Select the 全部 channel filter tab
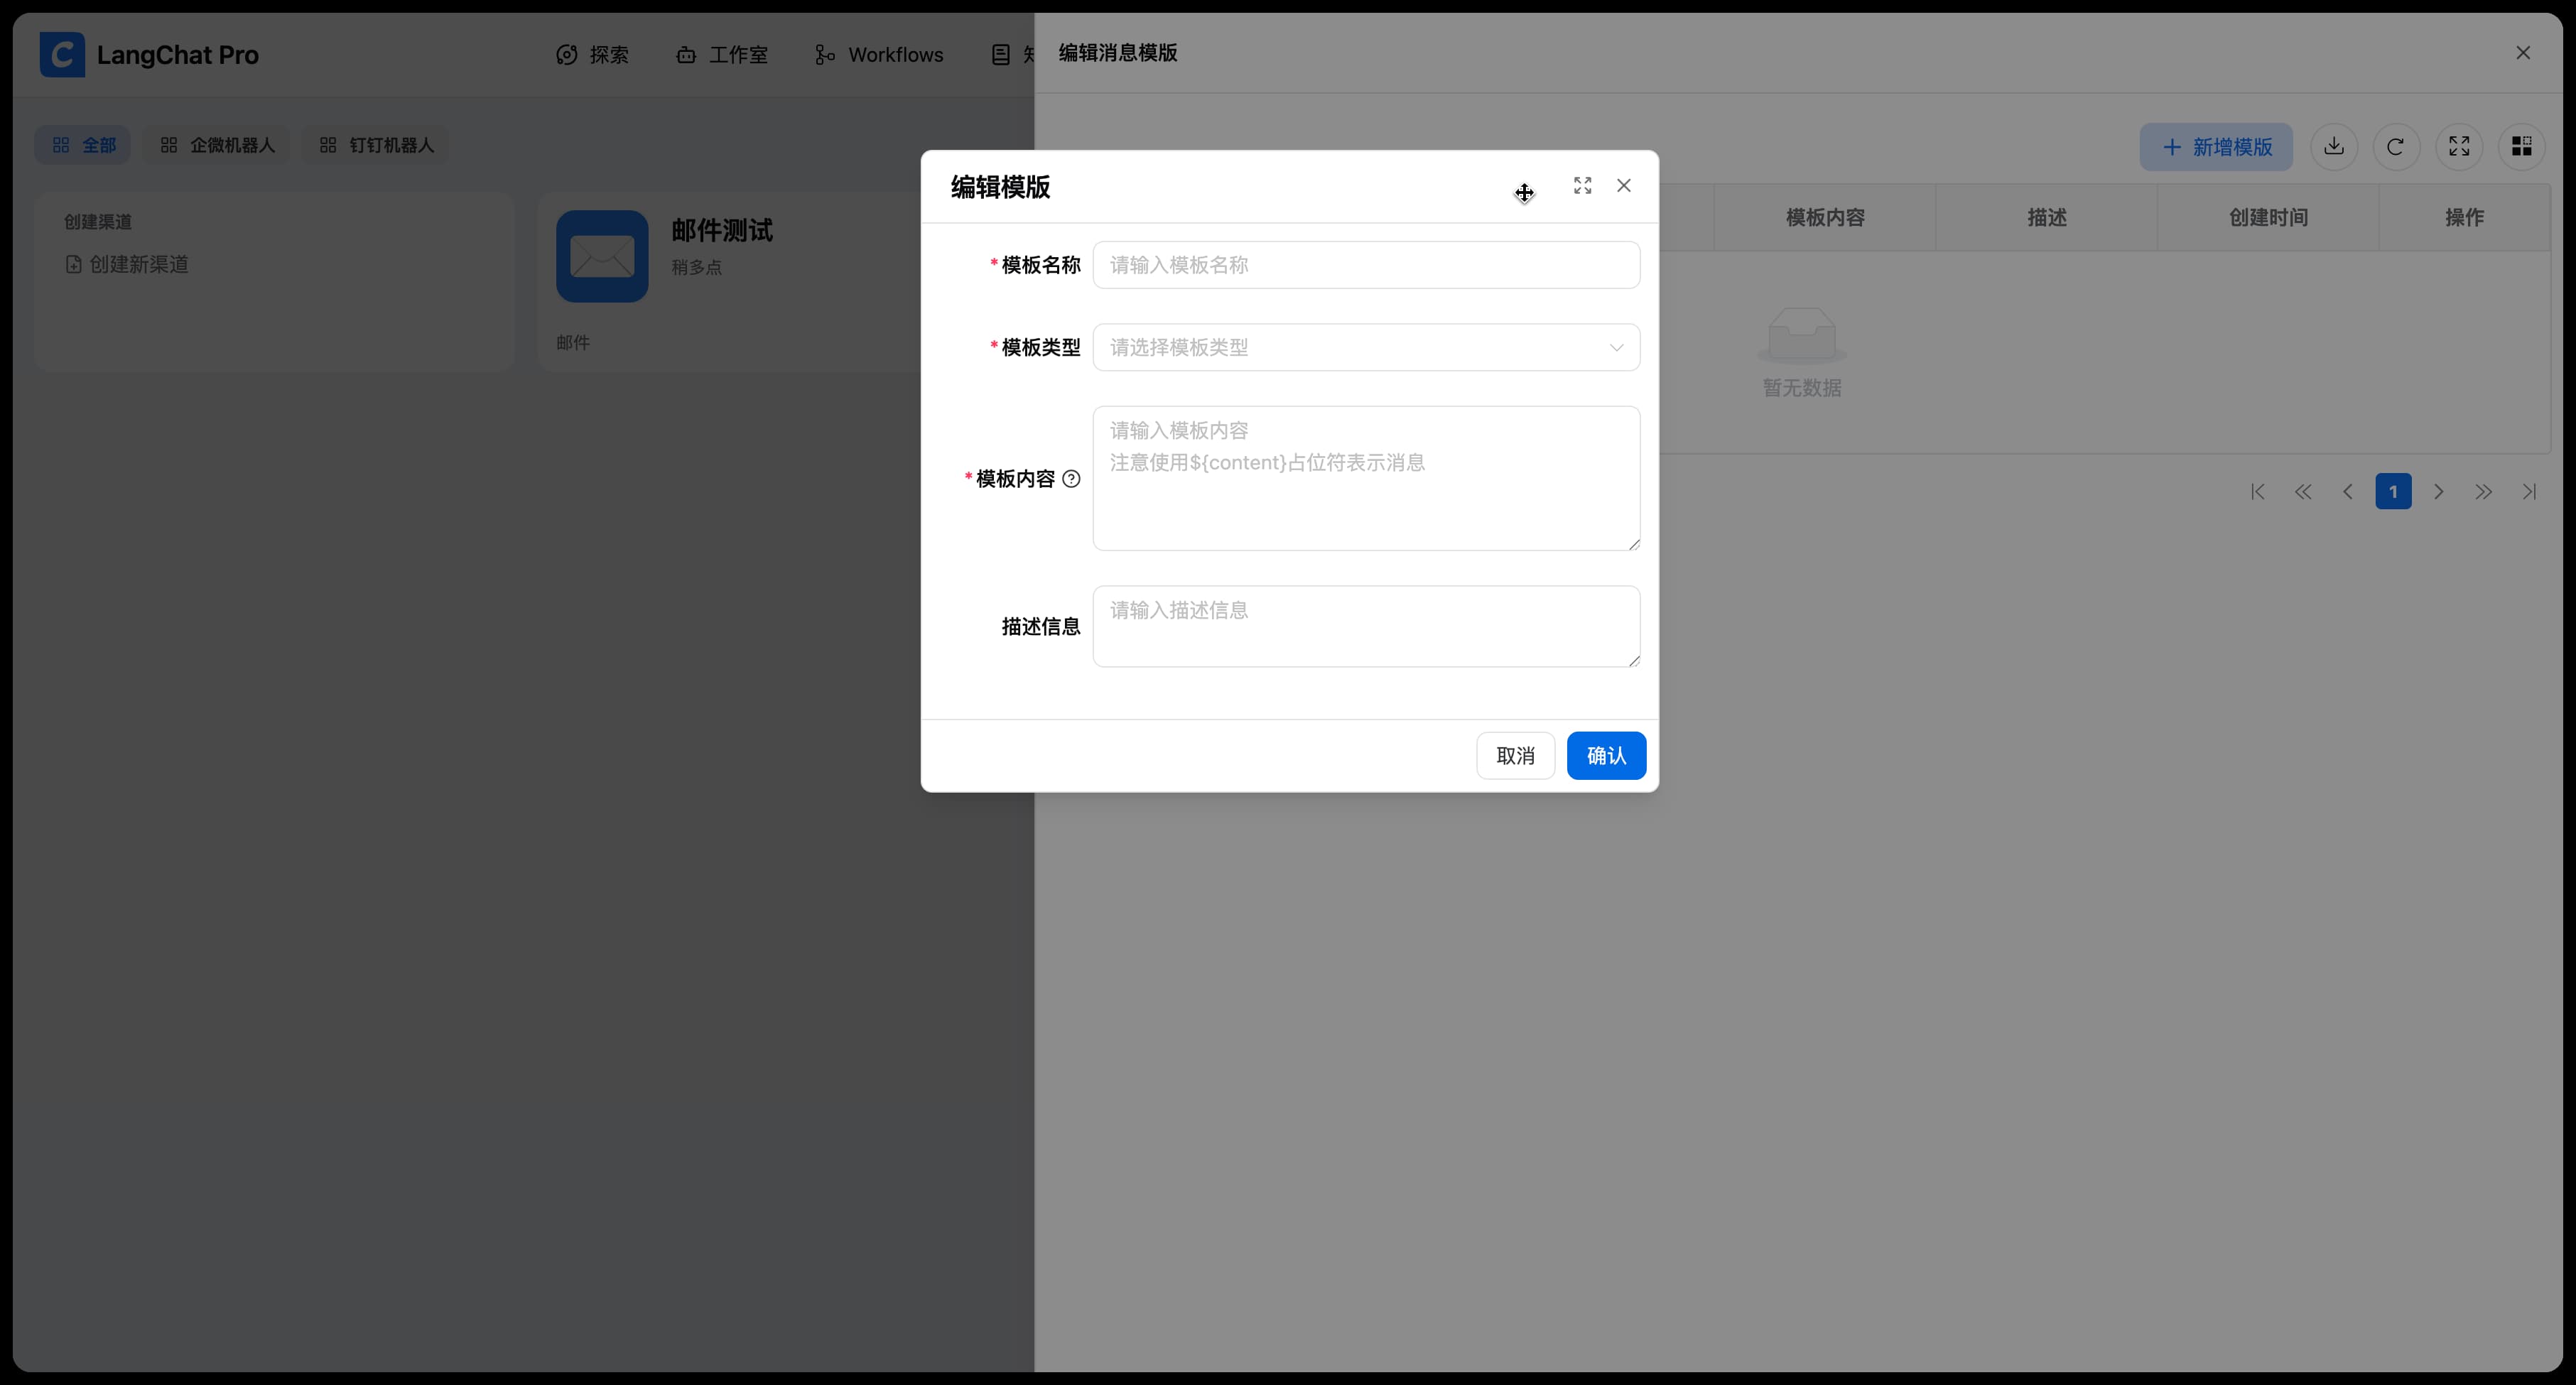 click(x=83, y=145)
